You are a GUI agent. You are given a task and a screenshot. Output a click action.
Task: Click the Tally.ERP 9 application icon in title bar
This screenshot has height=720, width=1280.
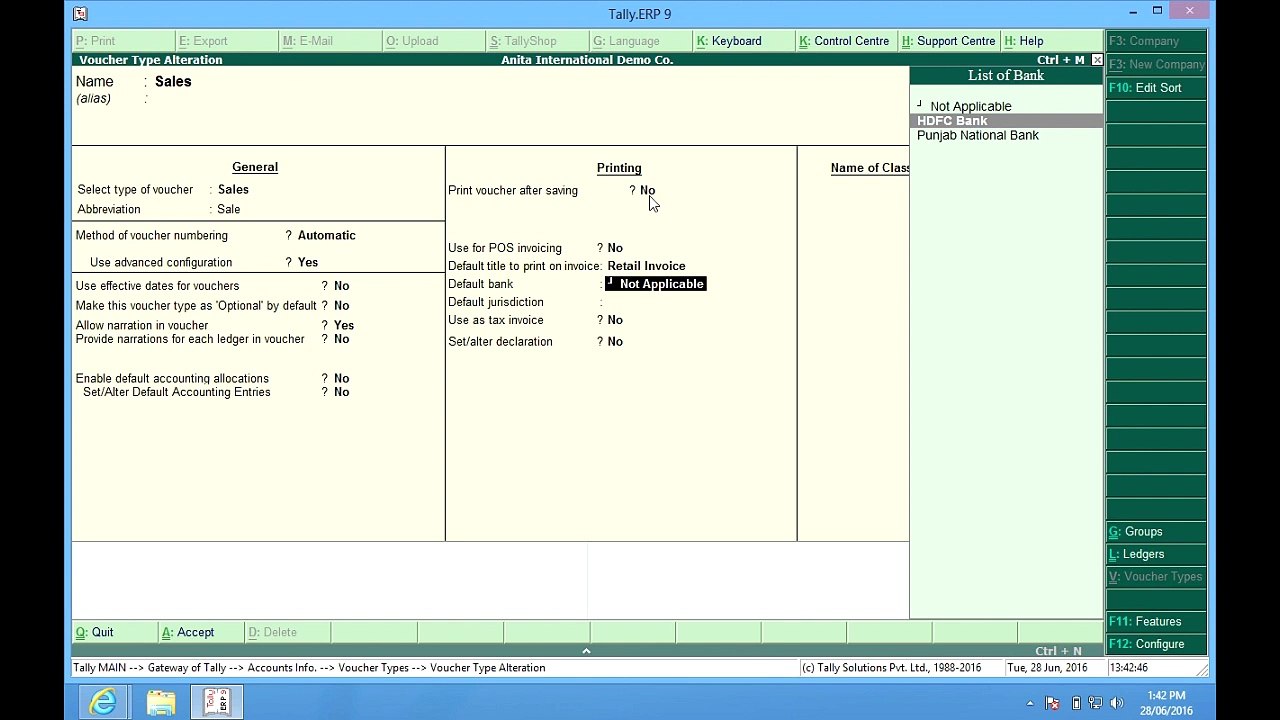pyautogui.click(x=80, y=14)
